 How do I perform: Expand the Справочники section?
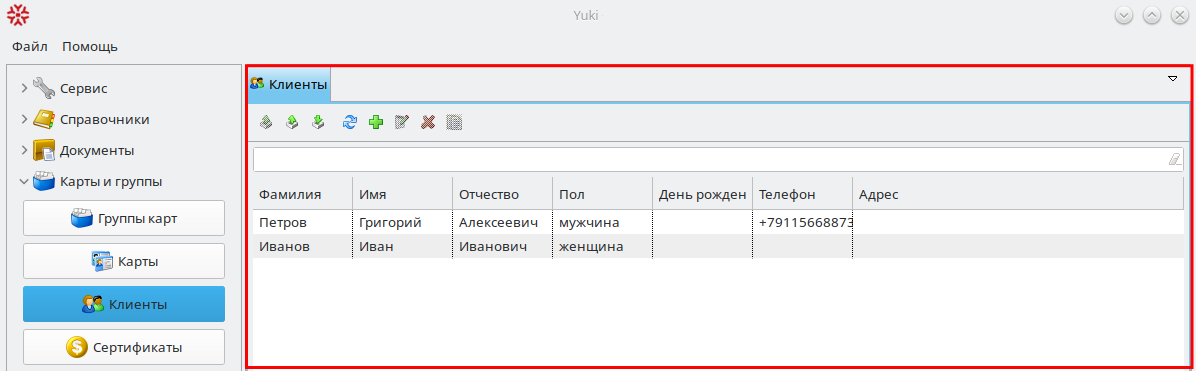24,120
